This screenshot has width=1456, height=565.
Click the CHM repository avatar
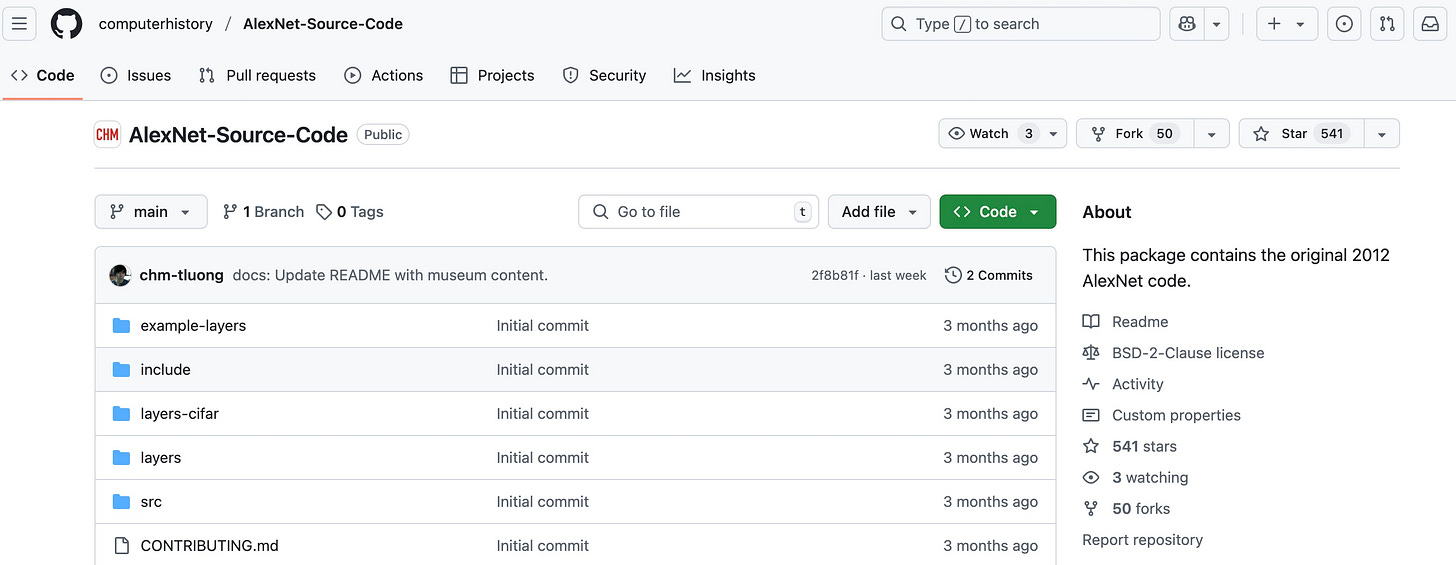(x=107, y=134)
